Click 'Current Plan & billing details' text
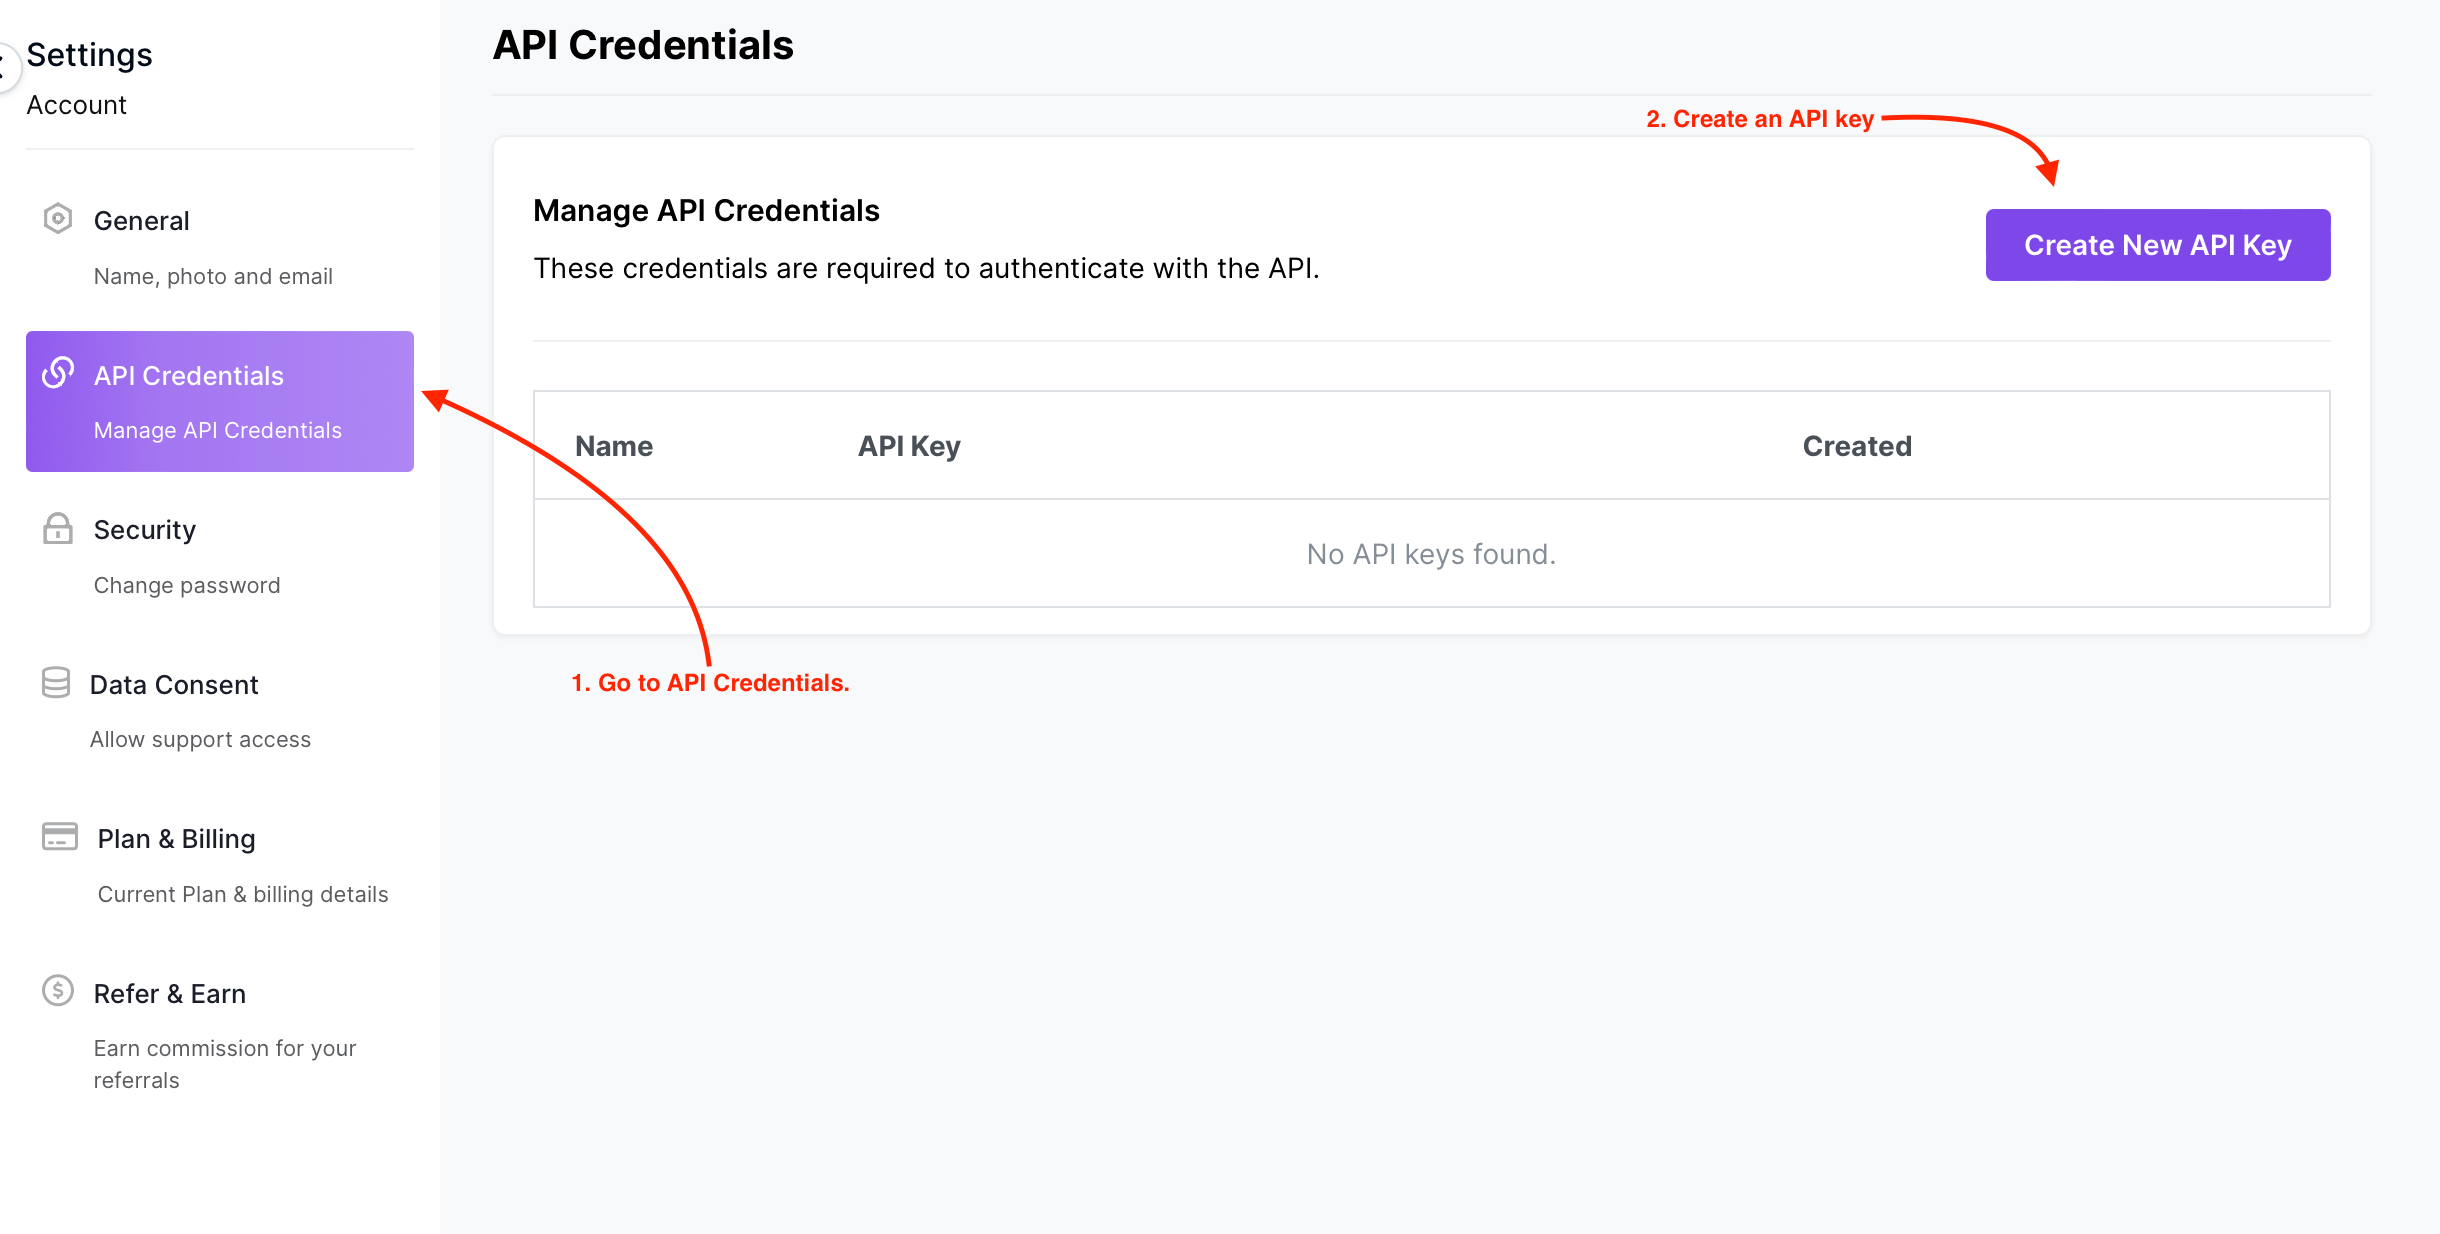This screenshot has width=2440, height=1234. (243, 894)
